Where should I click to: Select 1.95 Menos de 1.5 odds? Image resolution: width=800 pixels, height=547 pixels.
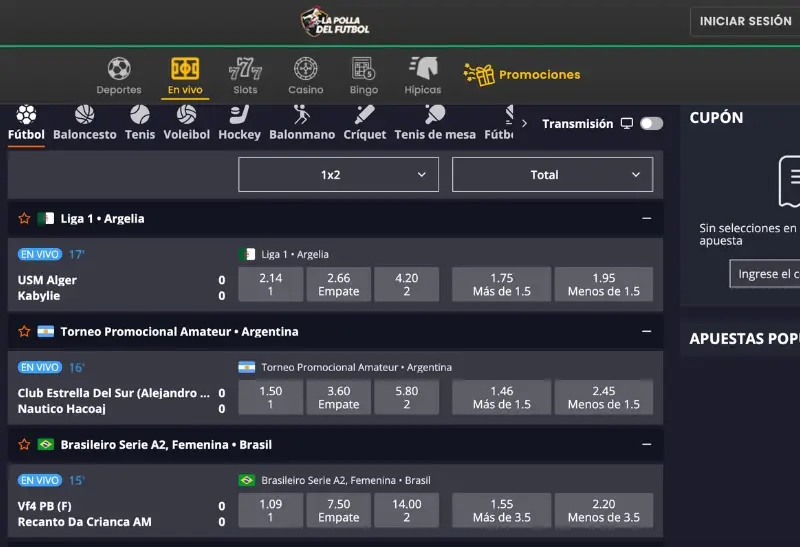click(604, 284)
